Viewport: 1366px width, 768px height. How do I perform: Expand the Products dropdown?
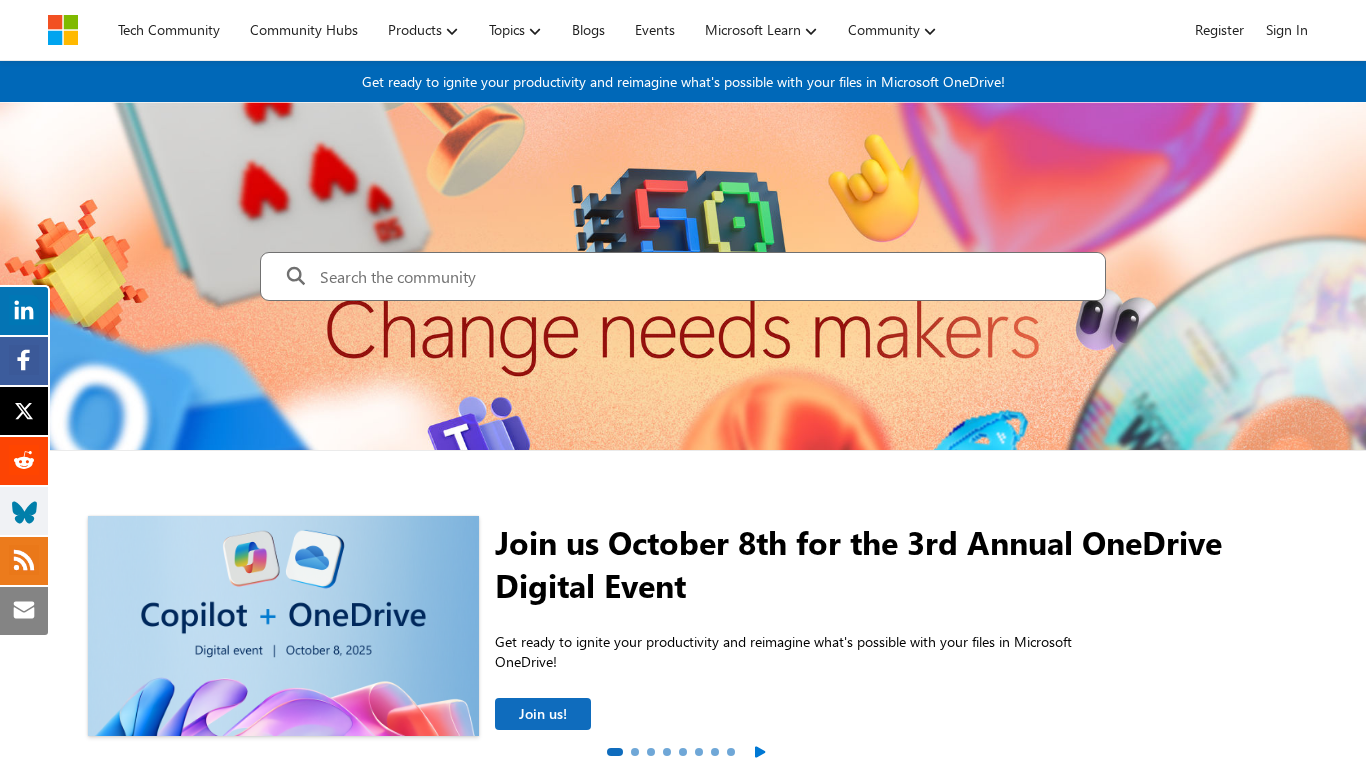(423, 30)
